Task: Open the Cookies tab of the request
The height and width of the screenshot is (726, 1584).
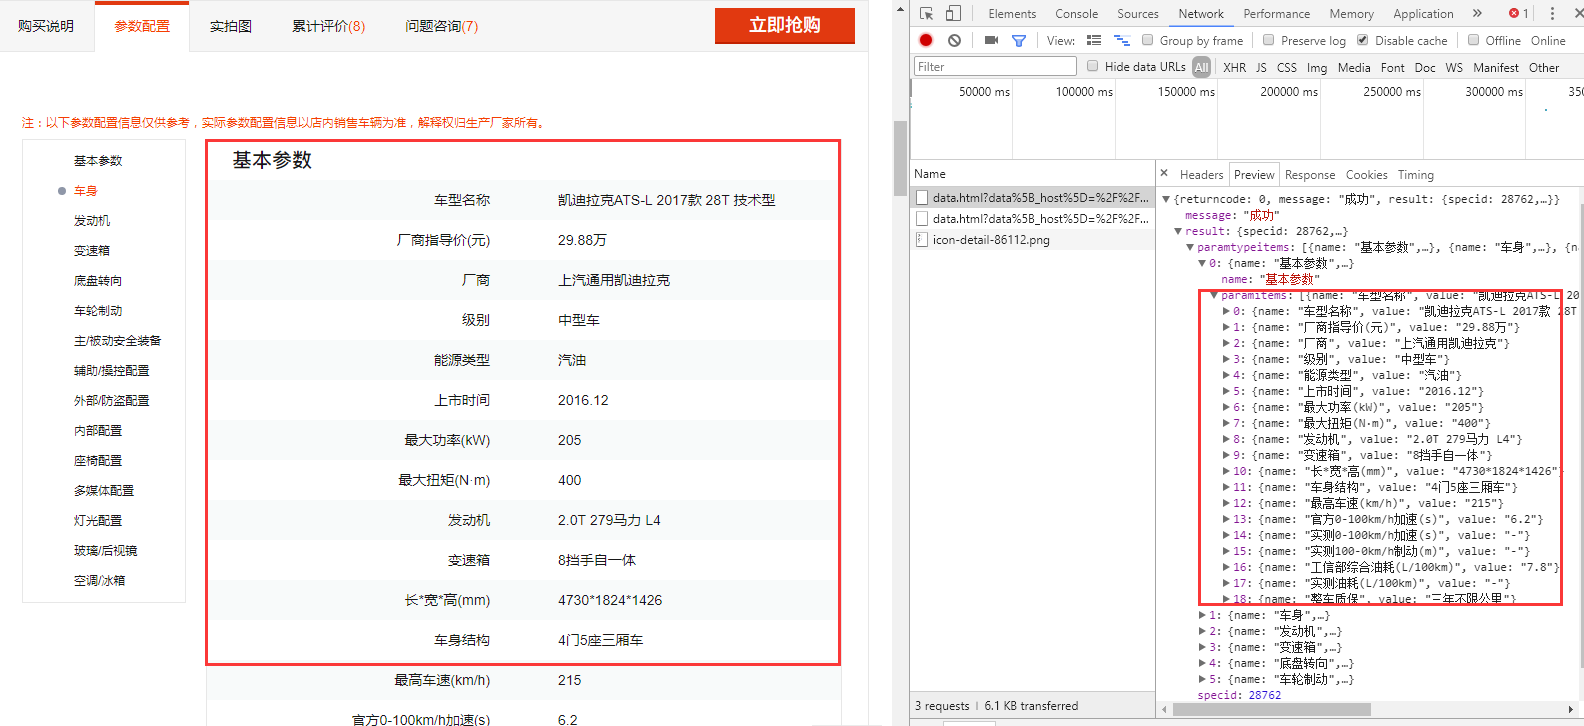Action: click(x=1366, y=174)
